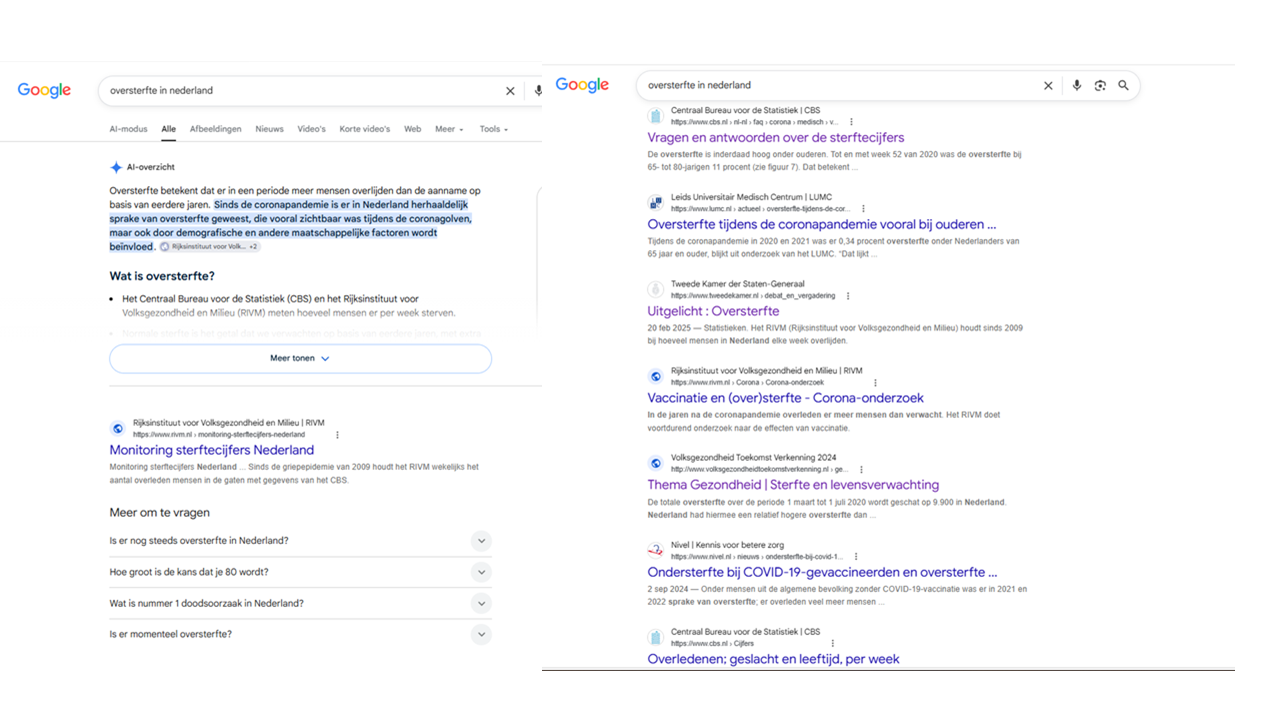Click Nivel favicon in right results
Screen dimensions: 1280x720
(x=655, y=551)
